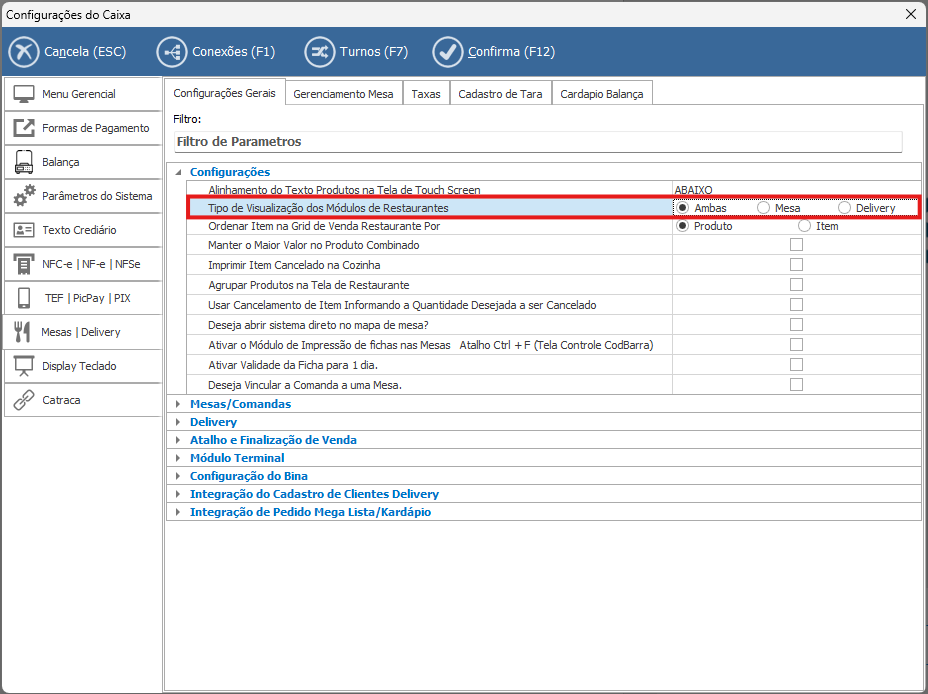Open the Cadastro de Tara tab
This screenshot has height=694, width=928.
(500, 94)
